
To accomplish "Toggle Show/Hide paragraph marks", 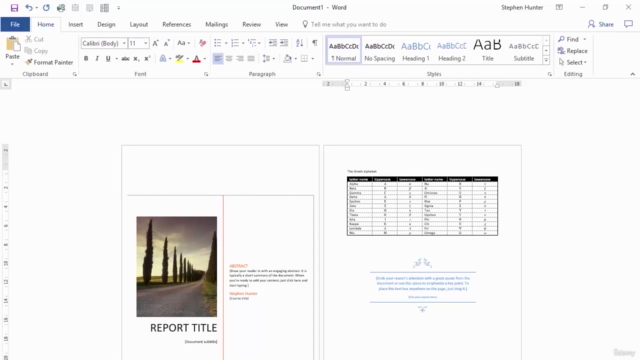I will point(315,43).
